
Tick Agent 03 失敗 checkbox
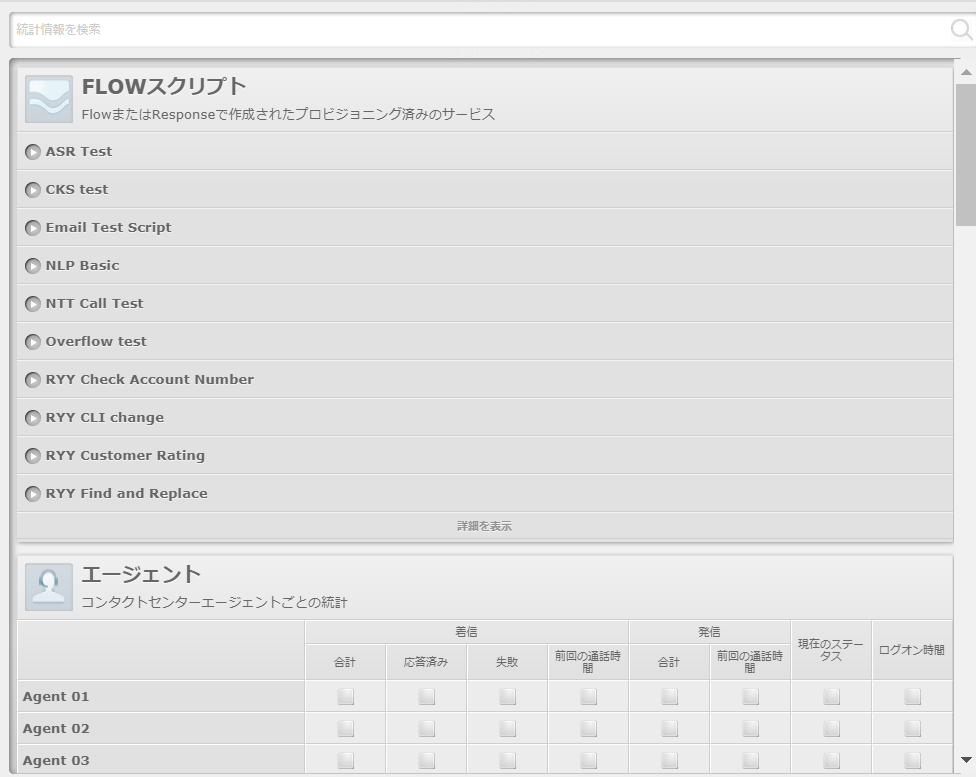[507, 760]
